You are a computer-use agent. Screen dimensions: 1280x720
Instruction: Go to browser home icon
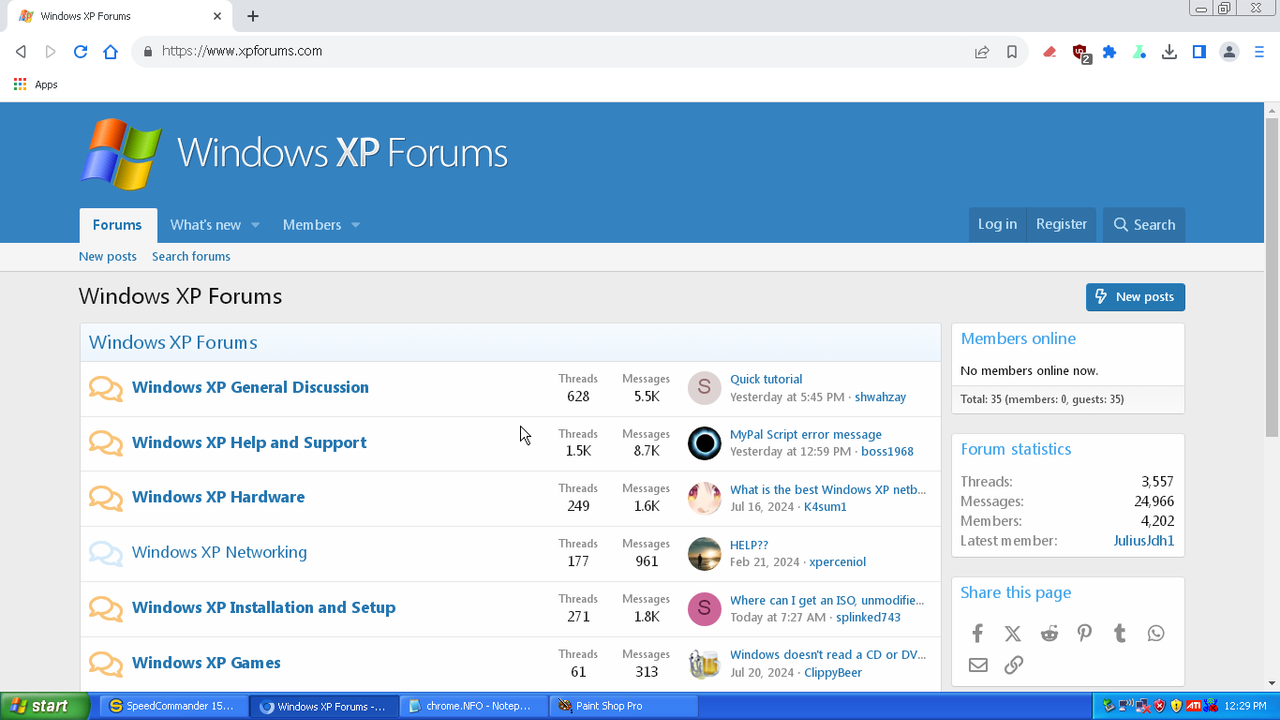[x=111, y=51]
